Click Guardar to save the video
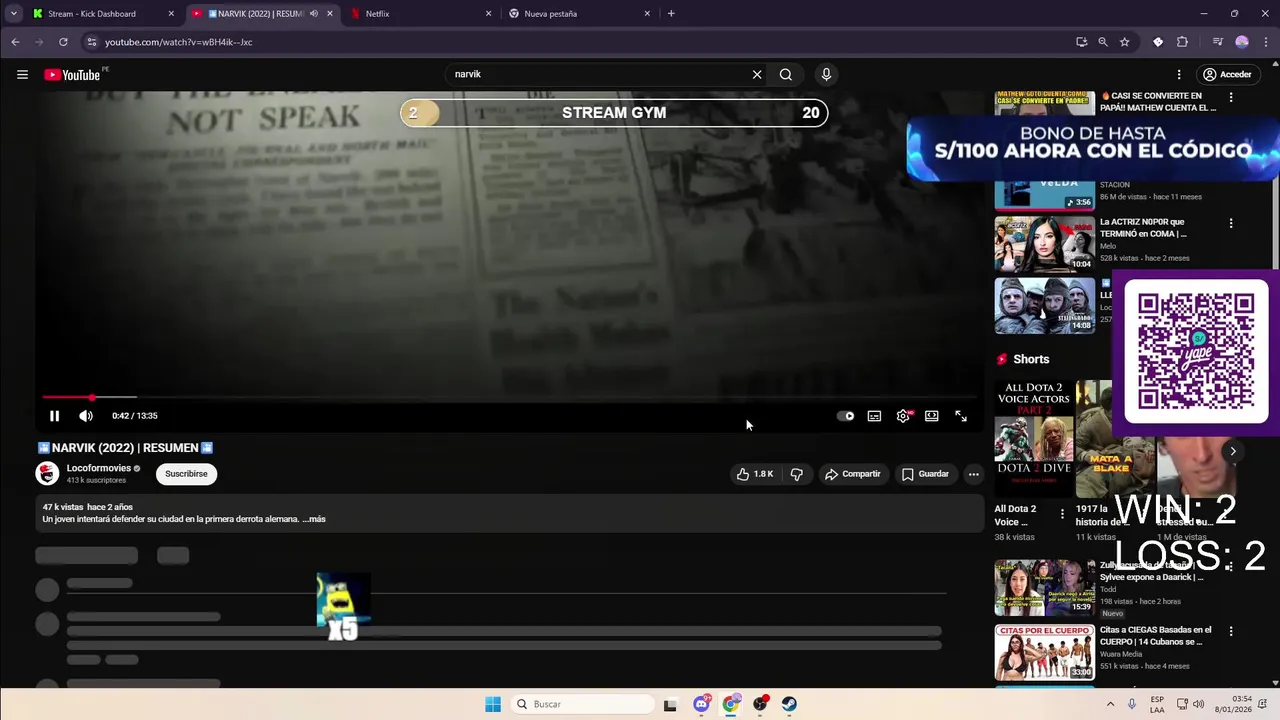The height and width of the screenshot is (720, 1280). (925, 474)
